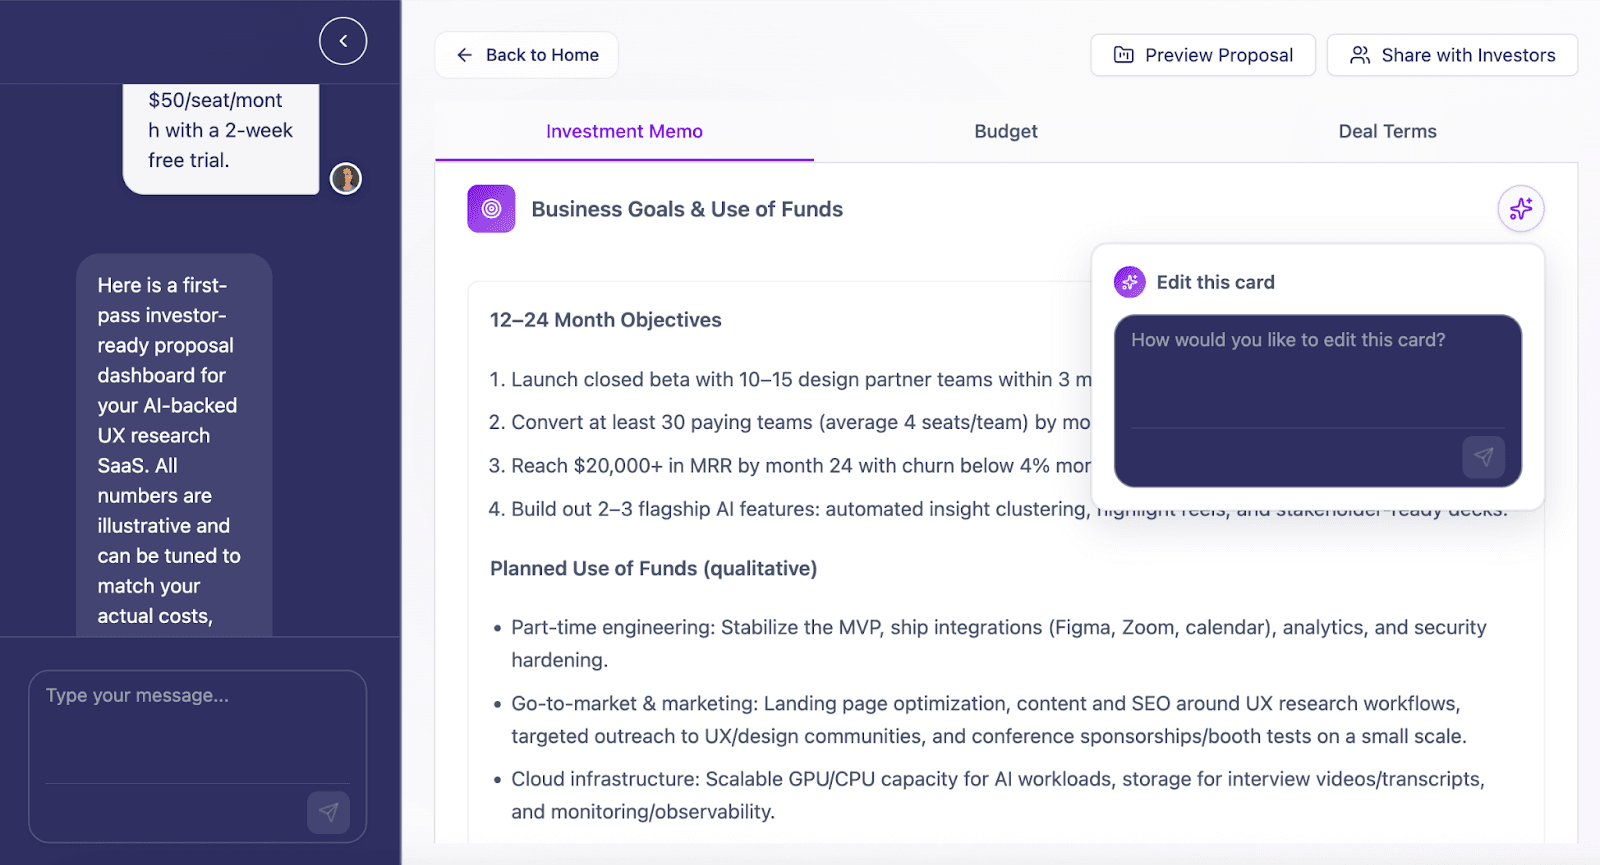Open Preview Proposal
This screenshot has height=865, width=1600.
click(x=1203, y=55)
